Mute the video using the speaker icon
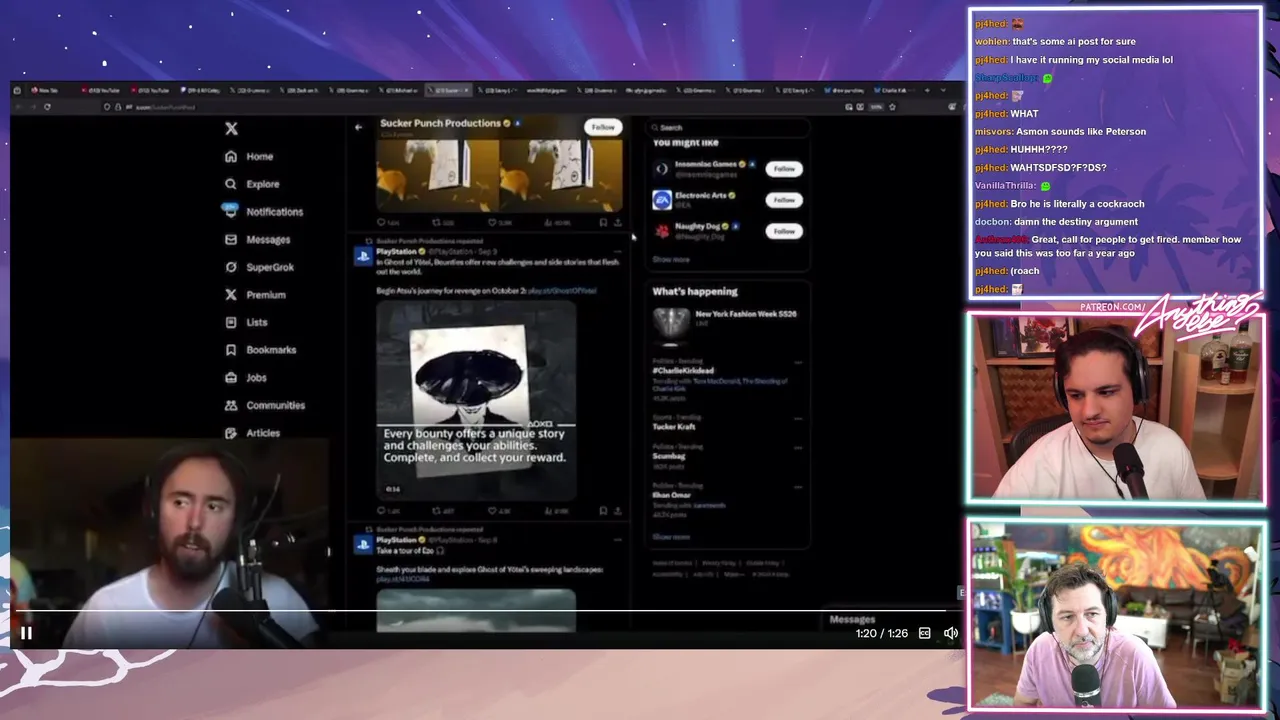This screenshot has height=720, width=1280. pyautogui.click(x=951, y=633)
